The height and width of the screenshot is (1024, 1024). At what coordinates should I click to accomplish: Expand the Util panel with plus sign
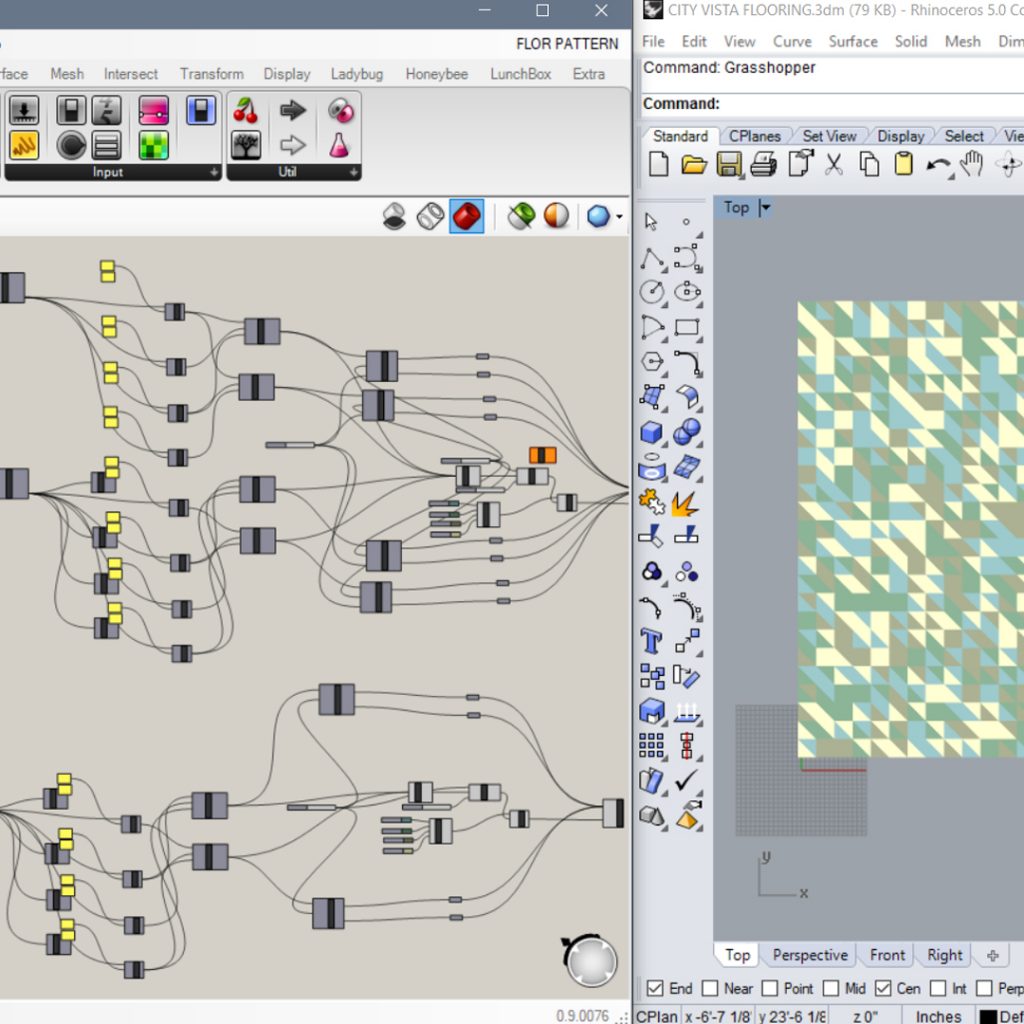pyautogui.click(x=353, y=172)
